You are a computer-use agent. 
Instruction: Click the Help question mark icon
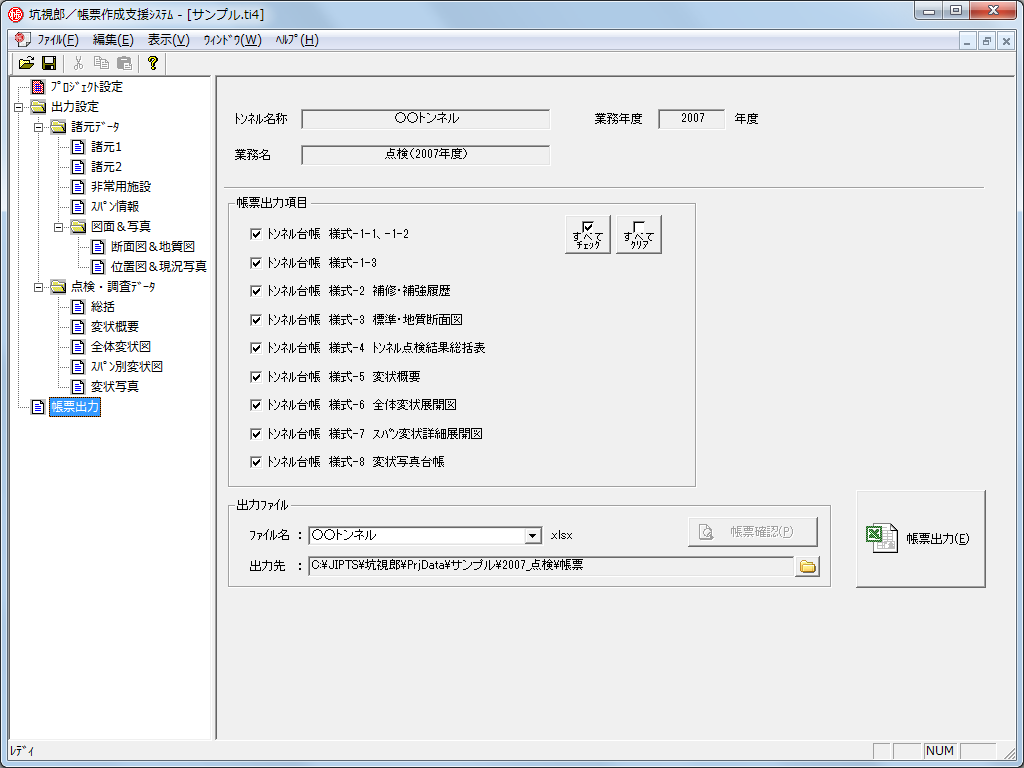click(x=152, y=63)
